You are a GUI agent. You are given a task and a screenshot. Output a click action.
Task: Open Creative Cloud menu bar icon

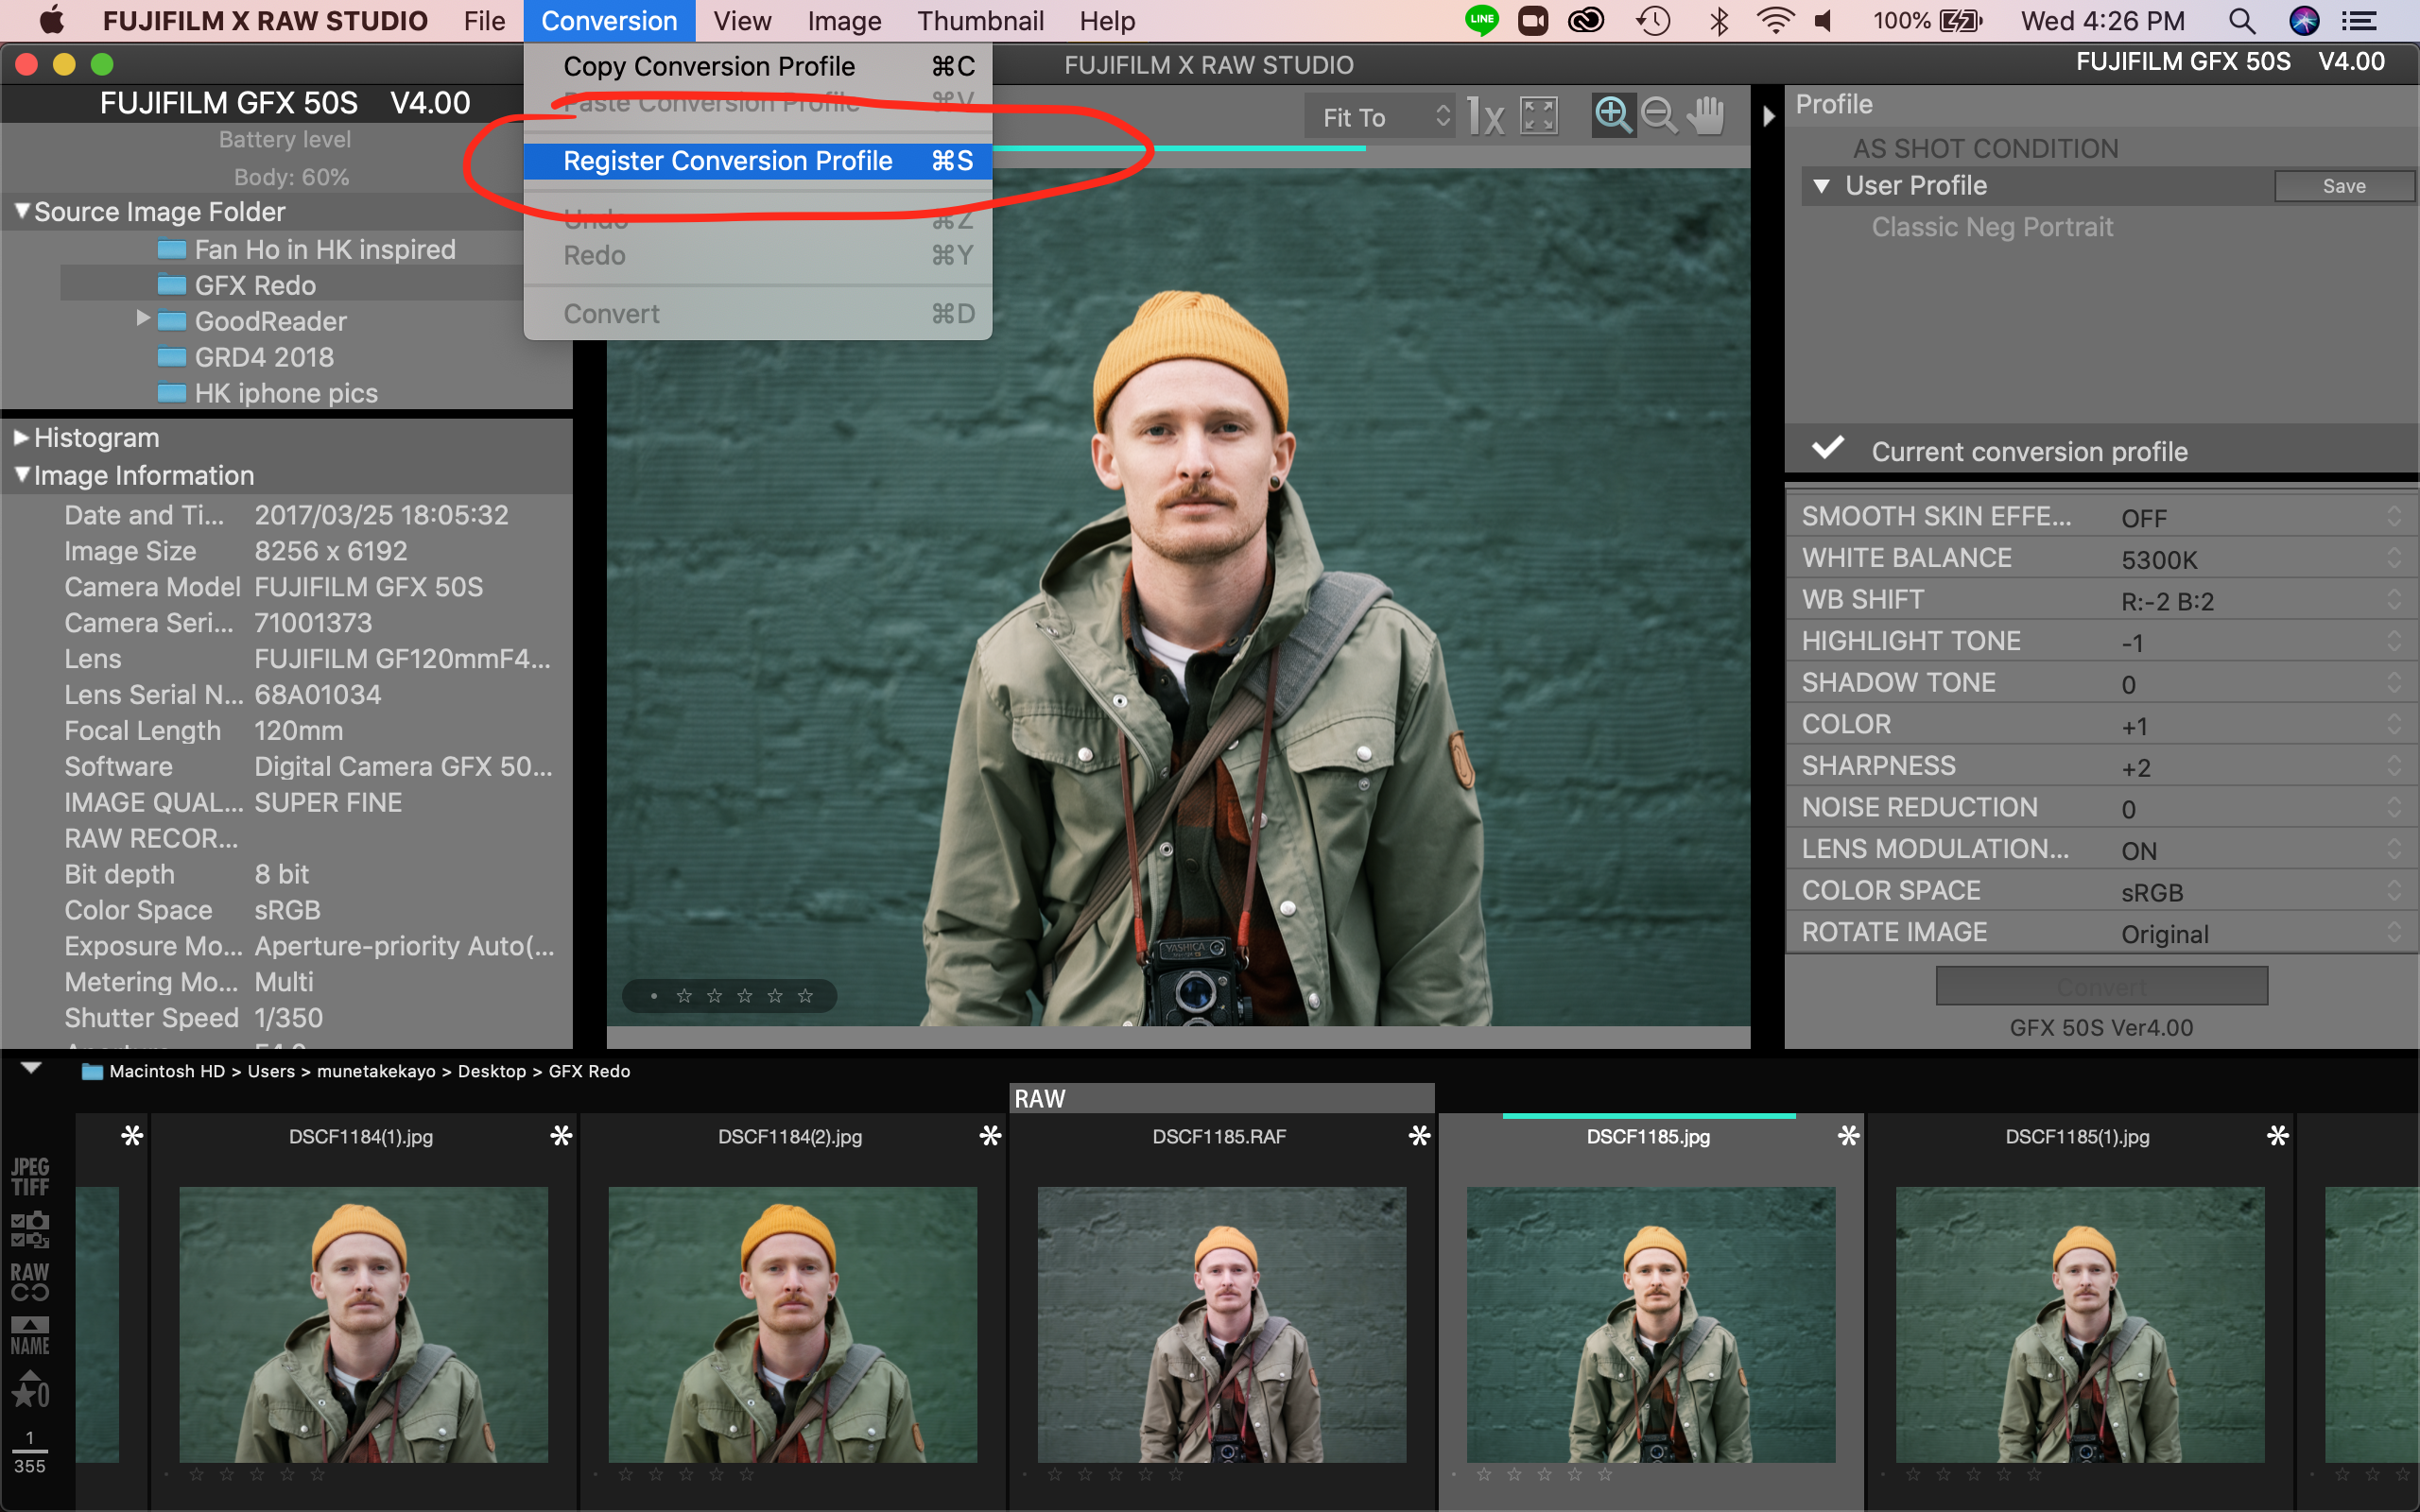coord(1586,20)
